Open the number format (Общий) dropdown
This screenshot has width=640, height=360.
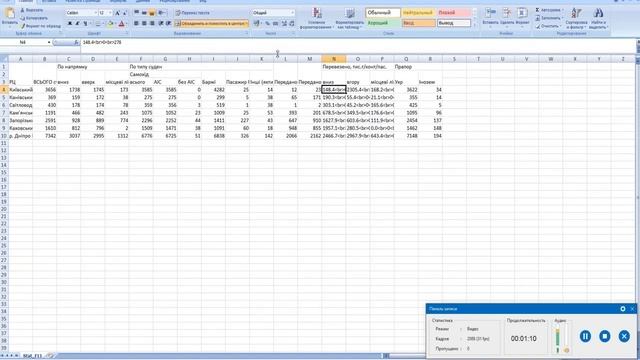point(292,13)
